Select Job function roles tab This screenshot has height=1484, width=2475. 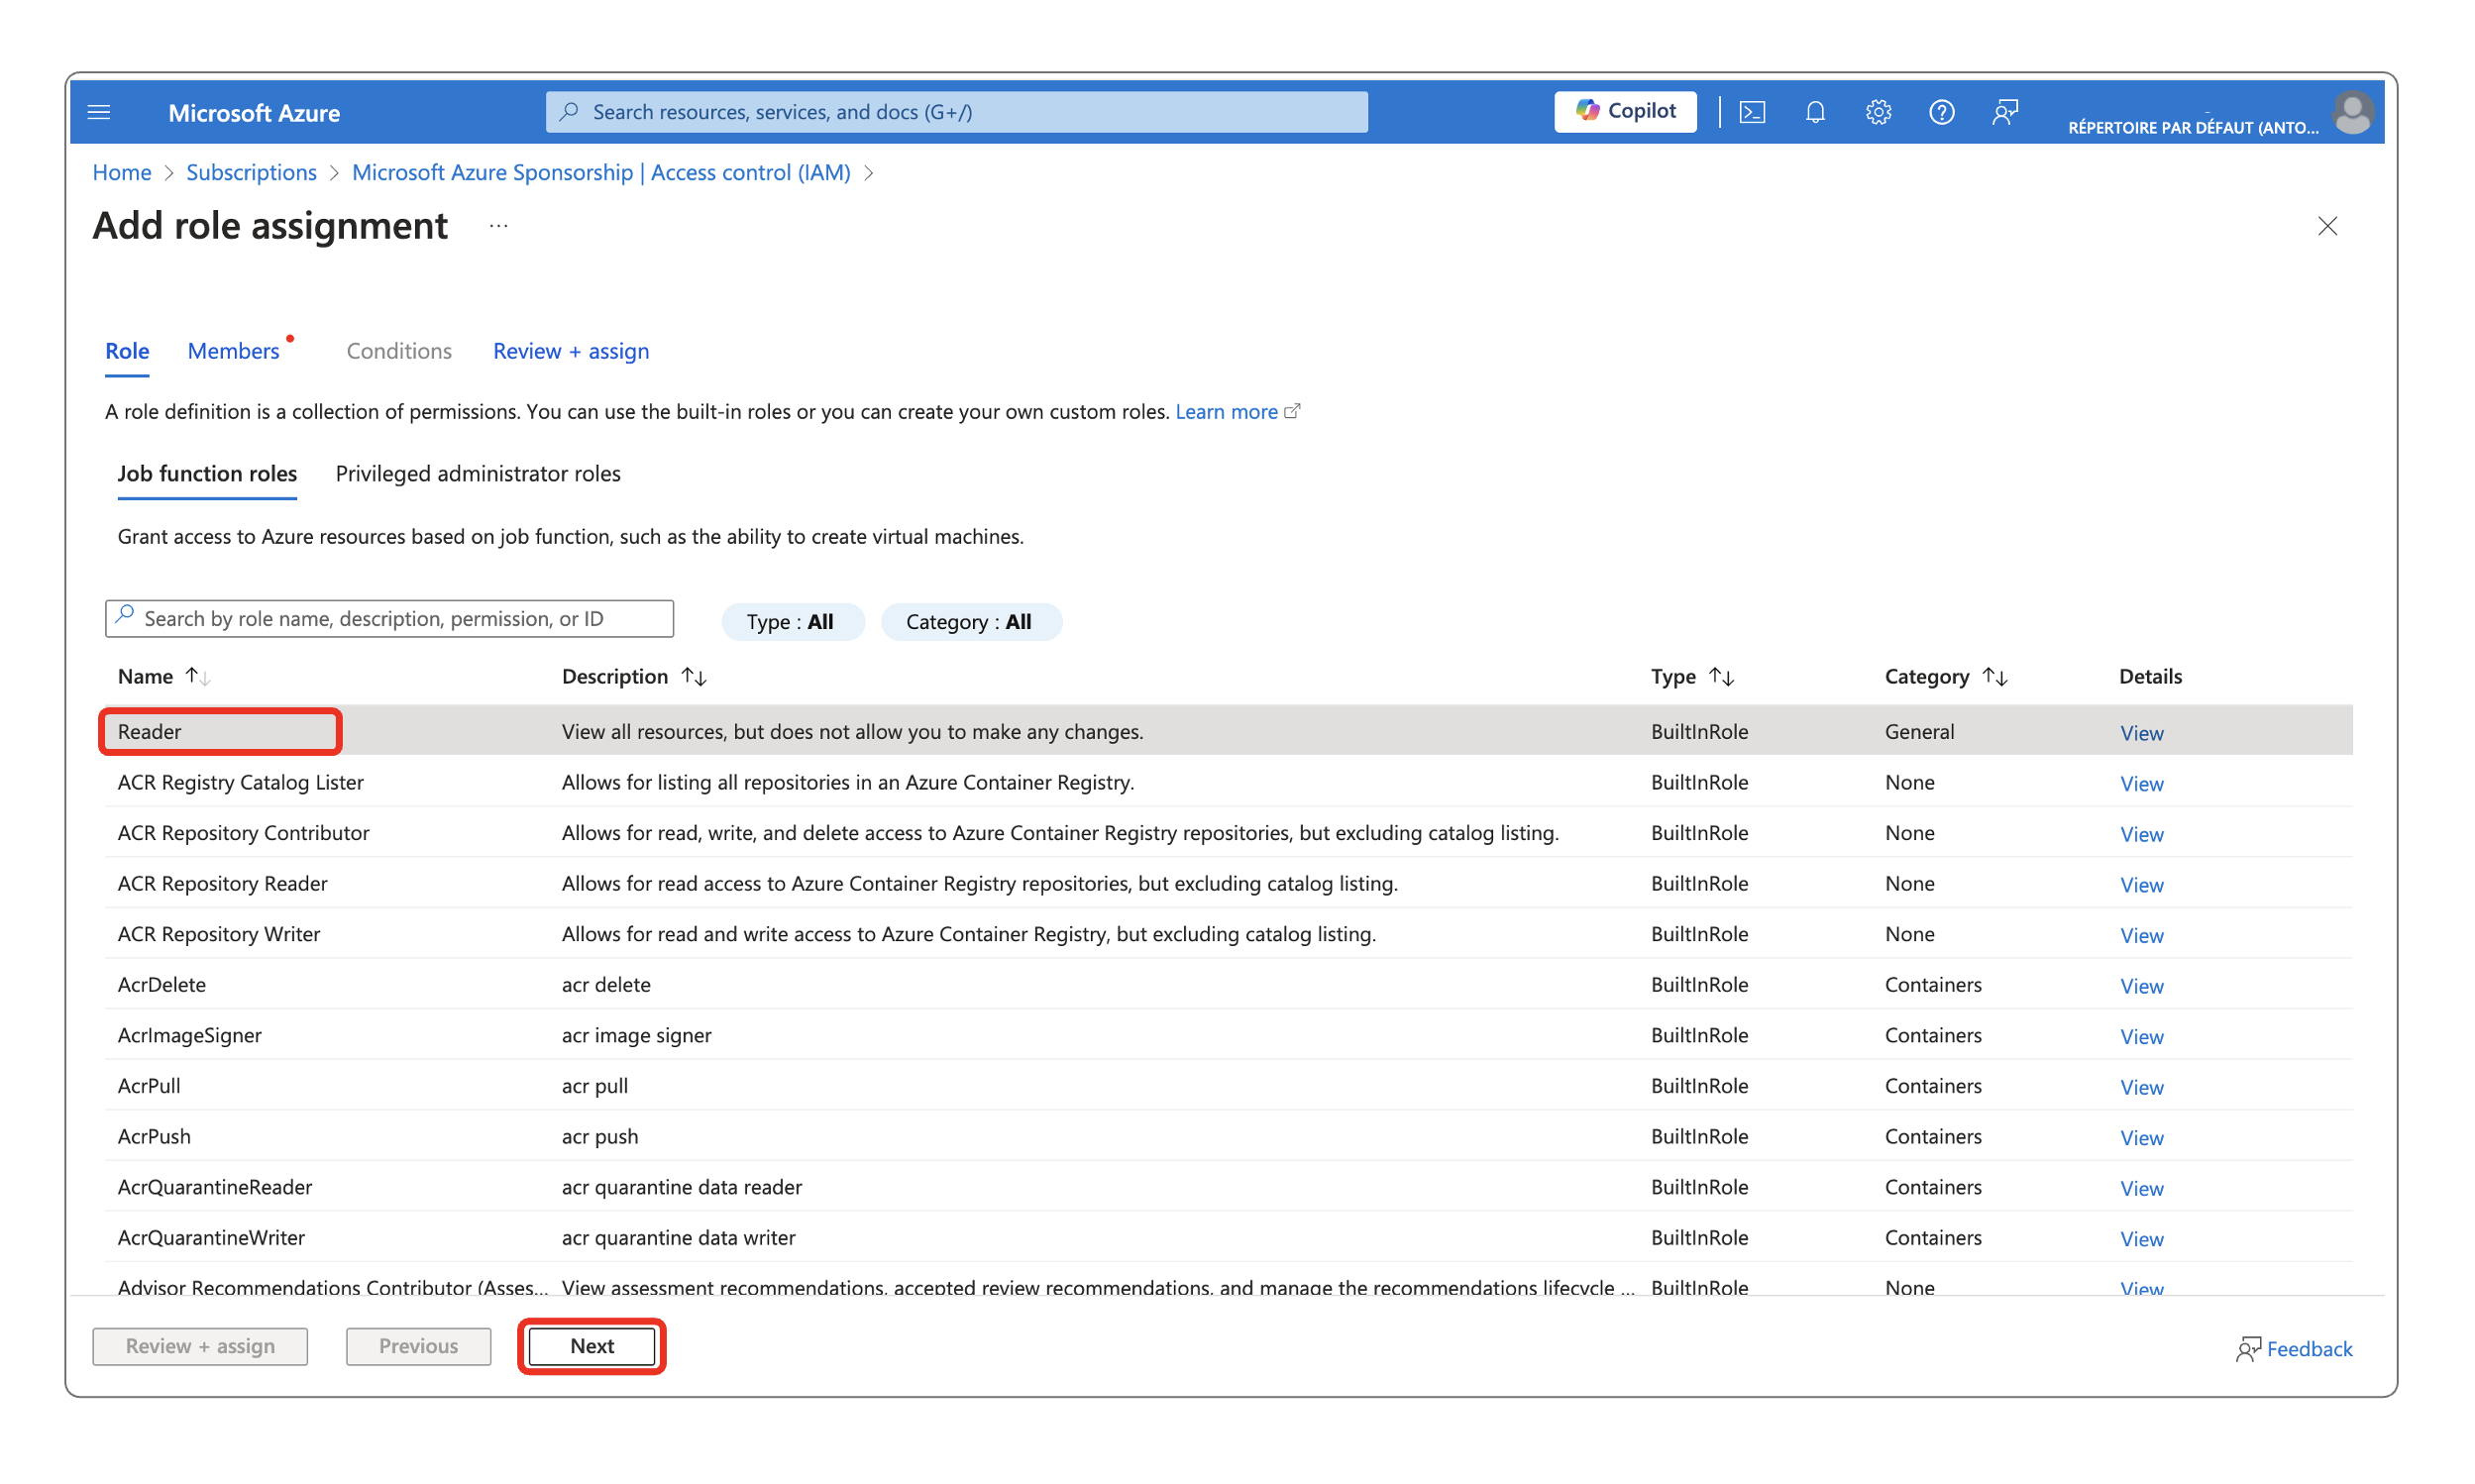tap(207, 473)
